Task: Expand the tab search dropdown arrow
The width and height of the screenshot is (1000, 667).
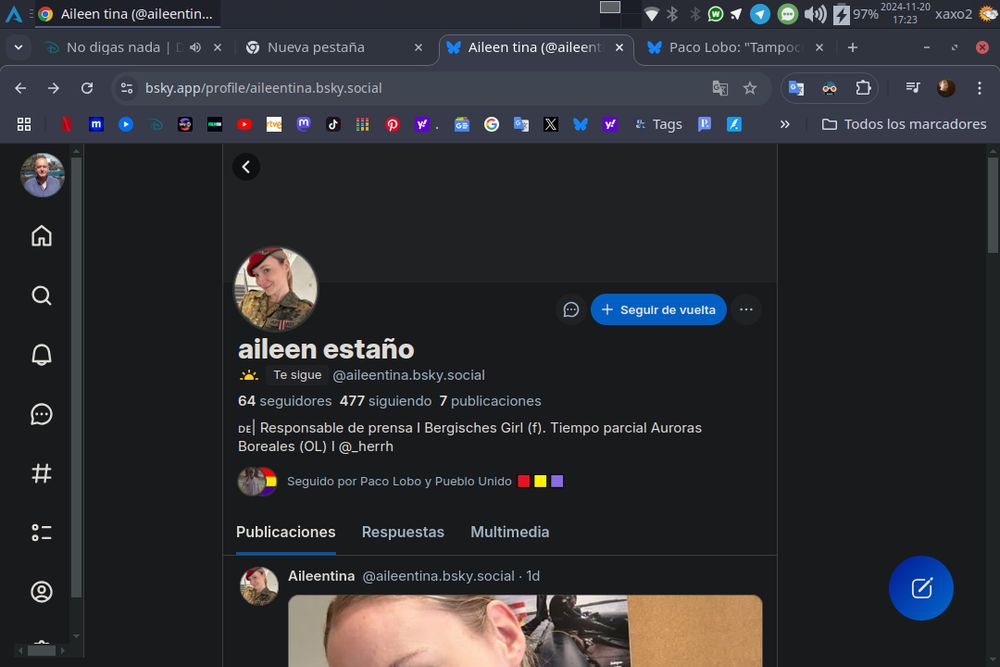Action: click(18, 47)
